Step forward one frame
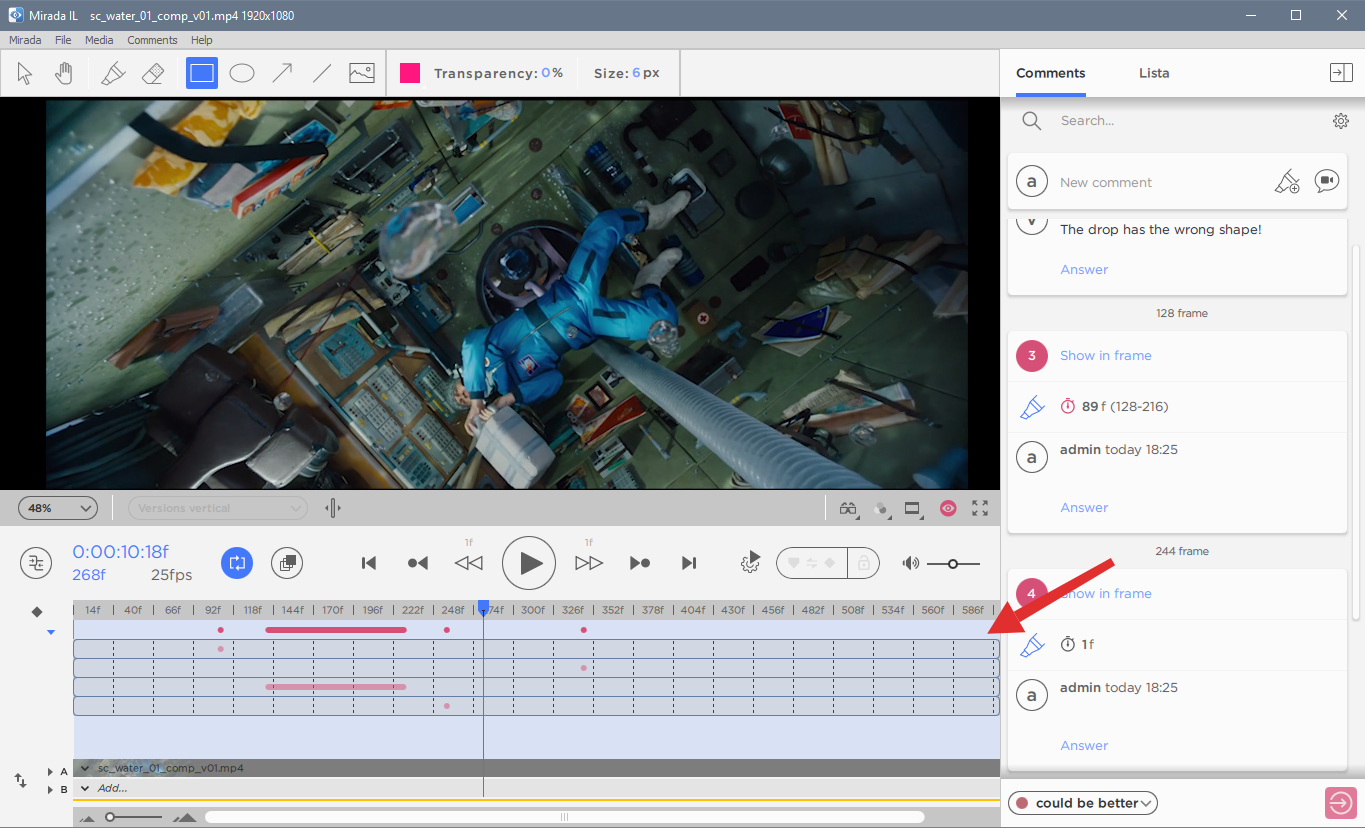The width and height of the screenshot is (1365, 828). (589, 563)
